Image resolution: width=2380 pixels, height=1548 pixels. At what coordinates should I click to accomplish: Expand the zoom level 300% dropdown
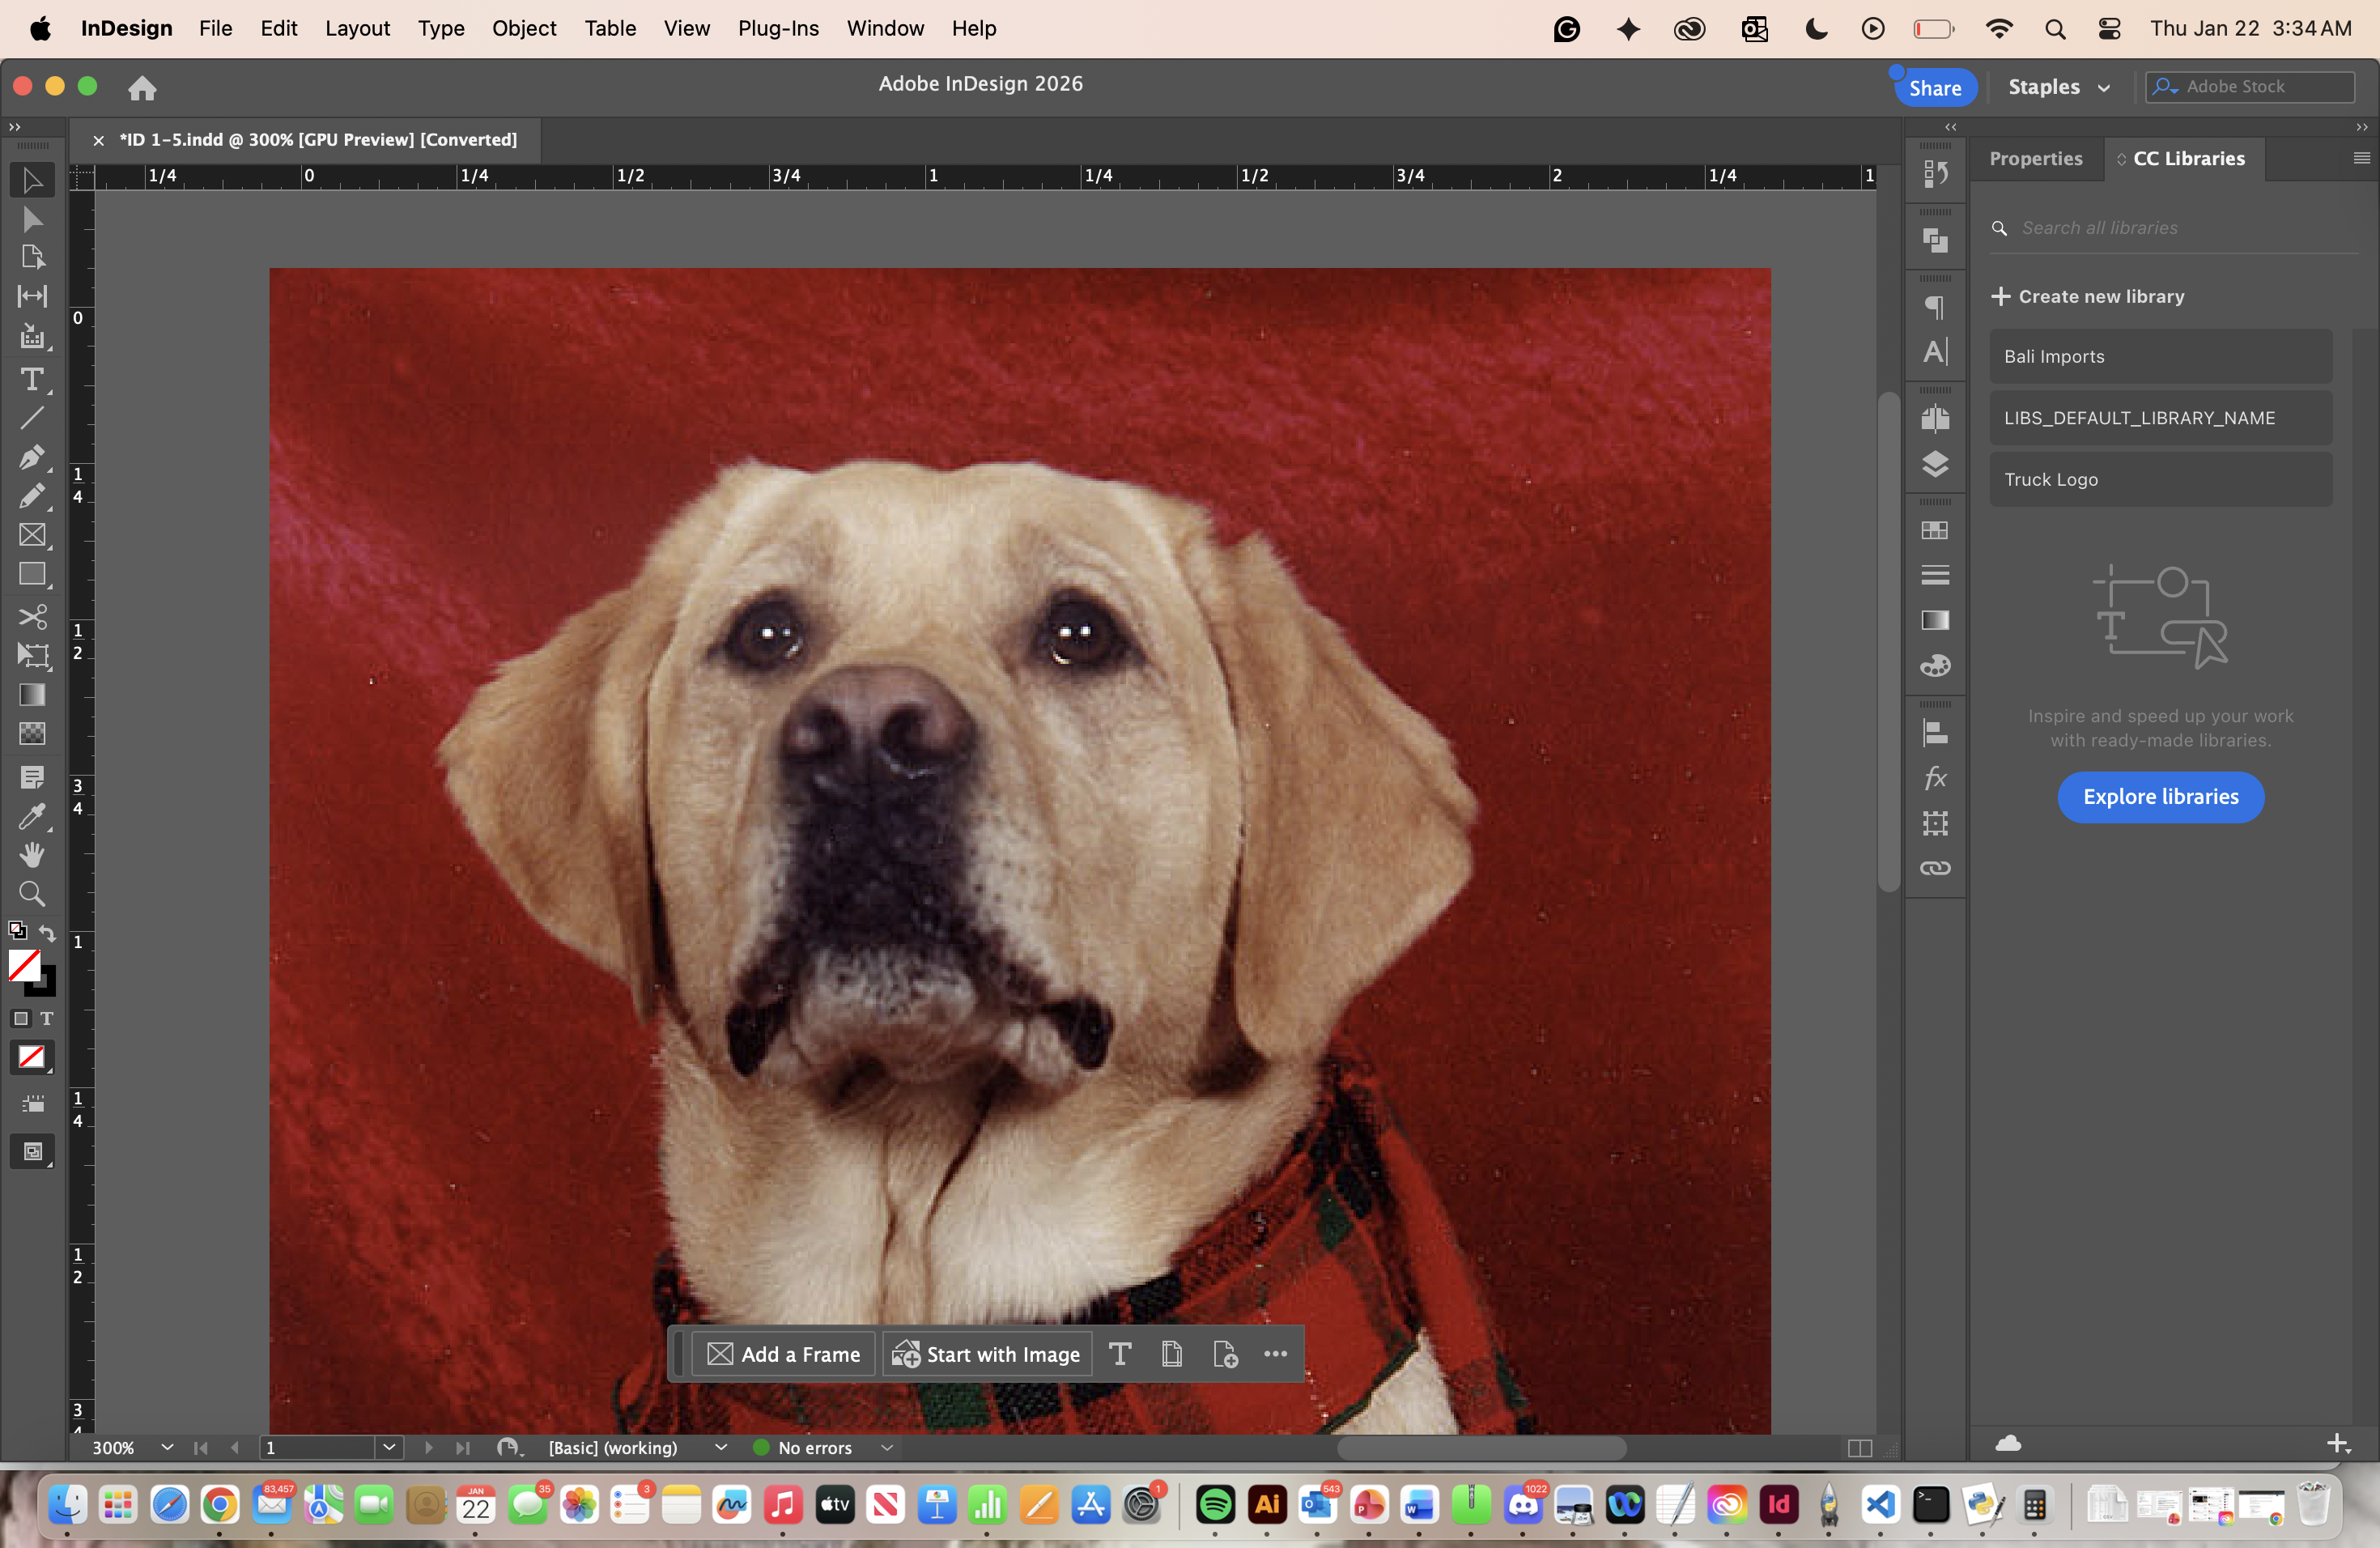[167, 1447]
